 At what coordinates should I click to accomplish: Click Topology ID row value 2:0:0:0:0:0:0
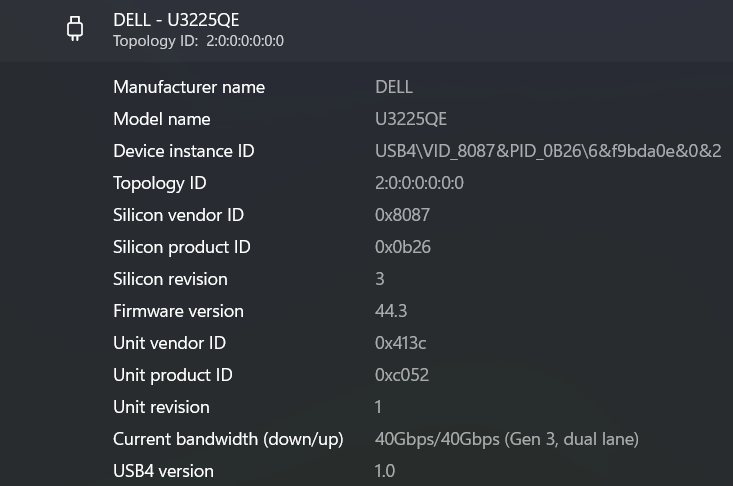419,183
